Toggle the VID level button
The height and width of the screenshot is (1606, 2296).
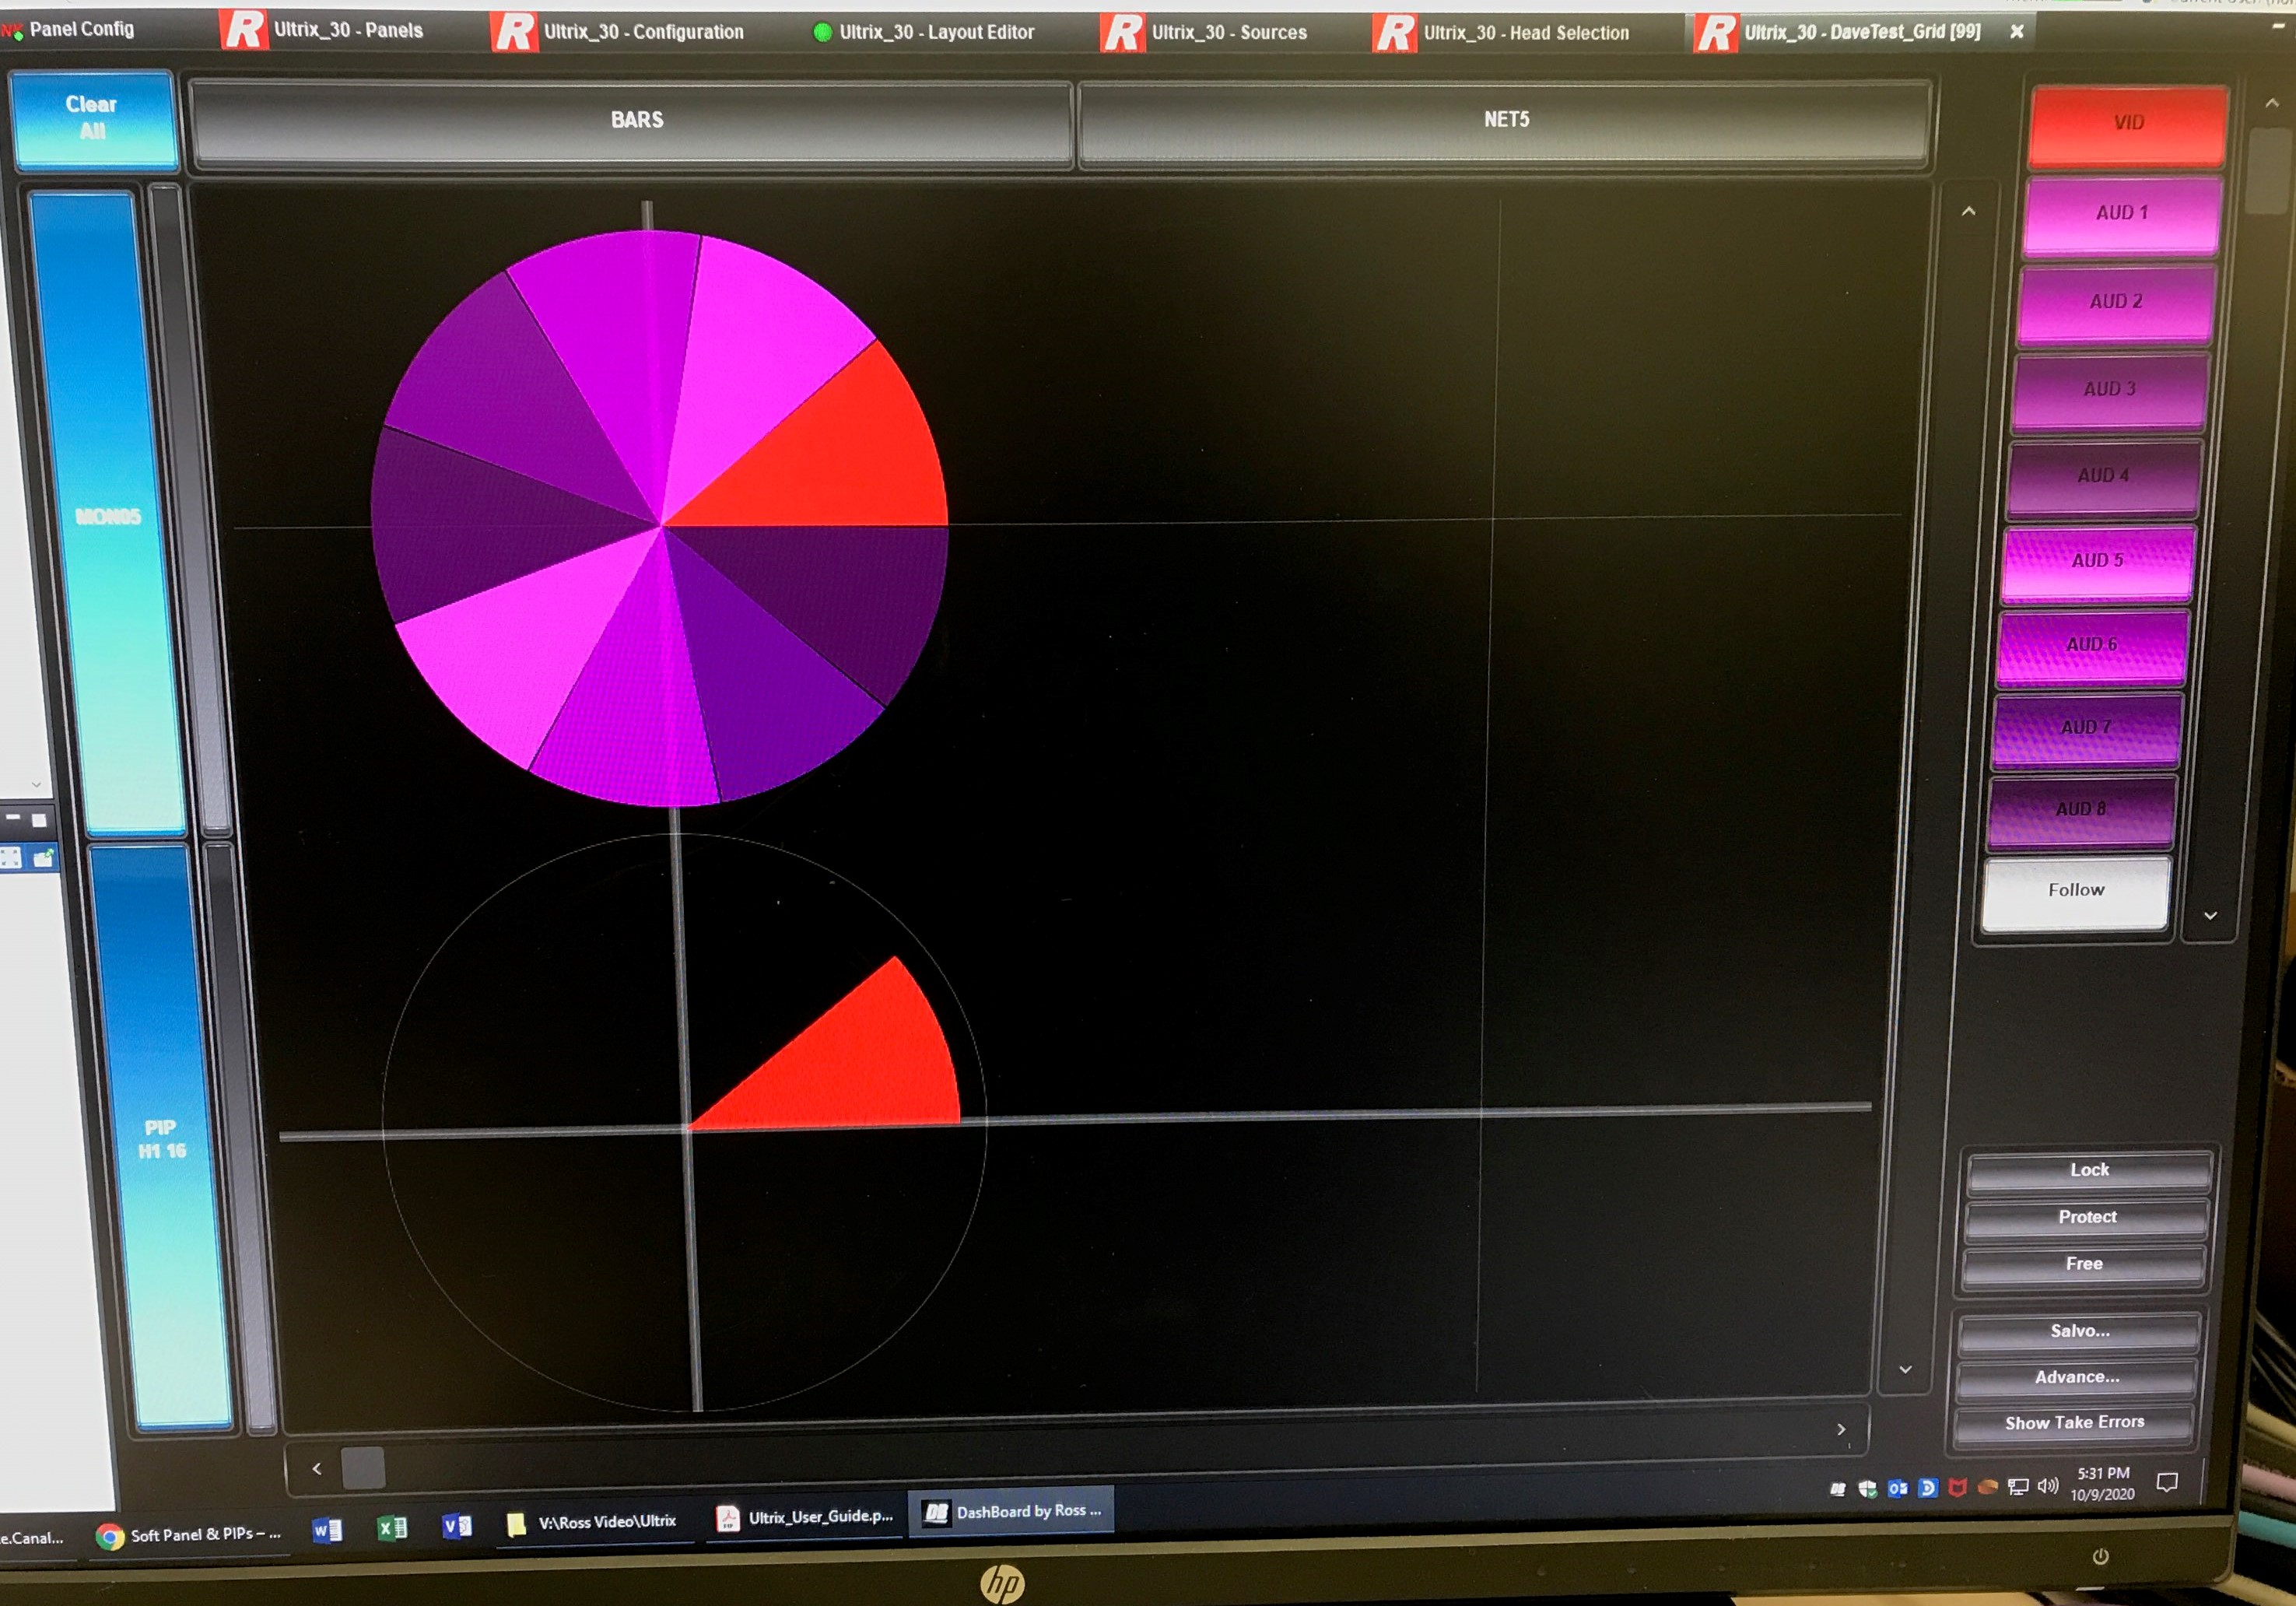click(x=2128, y=123)
